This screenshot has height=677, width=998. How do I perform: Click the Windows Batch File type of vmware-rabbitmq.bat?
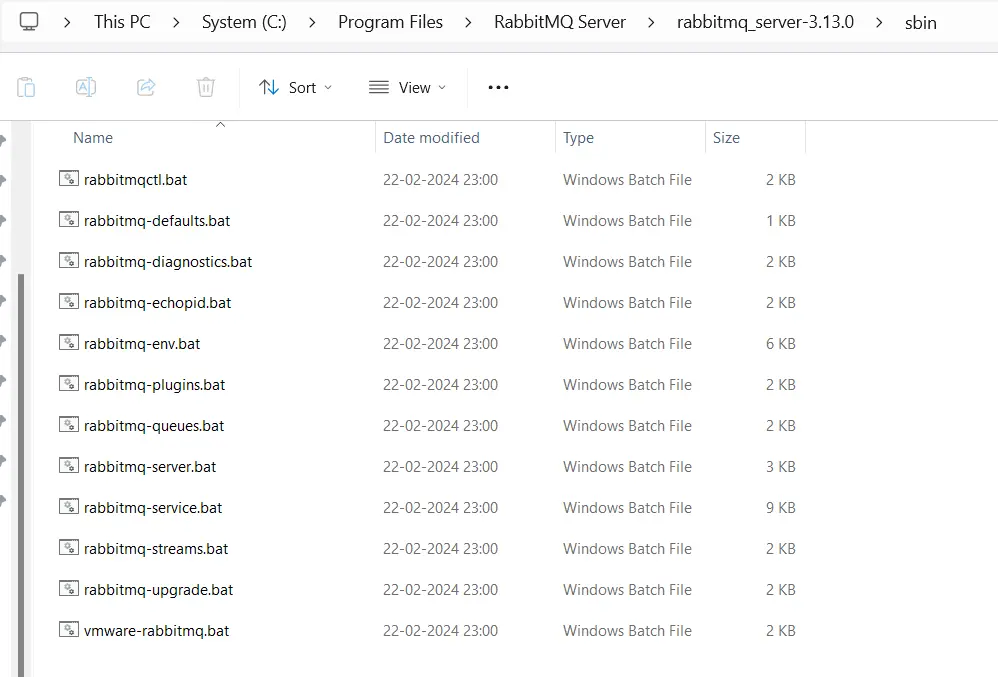(627, 631)
